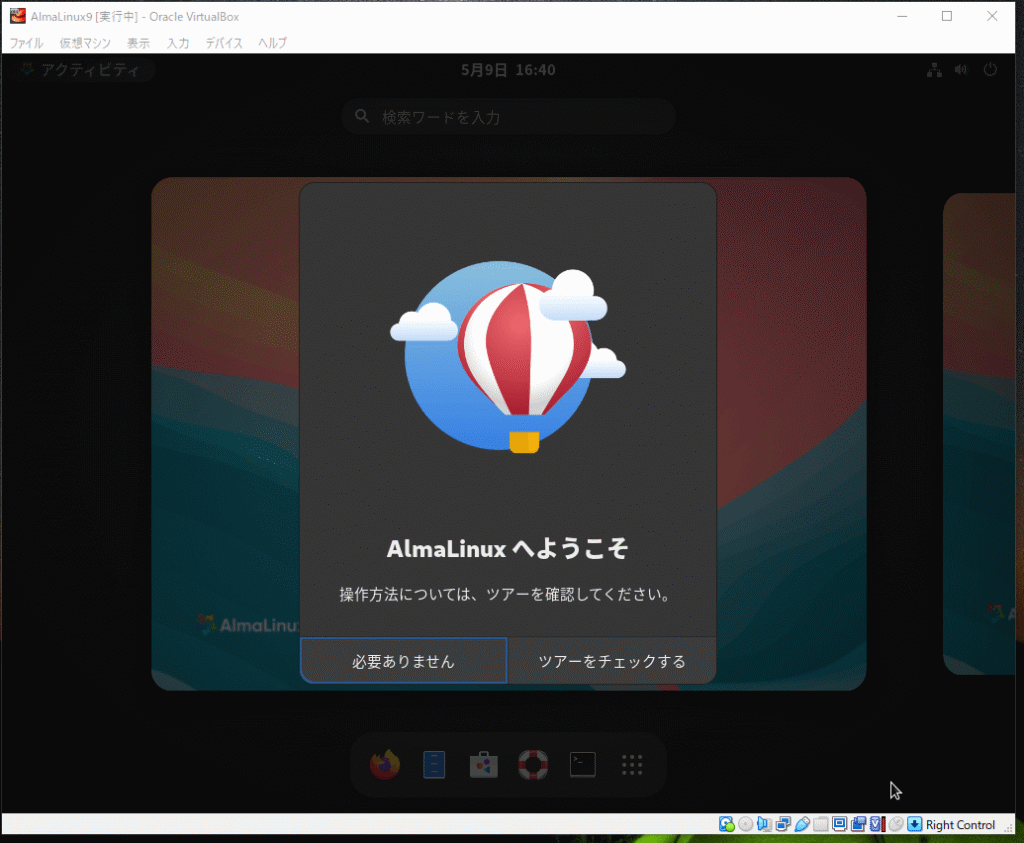
Task: Open the 入力 menu
Action: [178, 43]
